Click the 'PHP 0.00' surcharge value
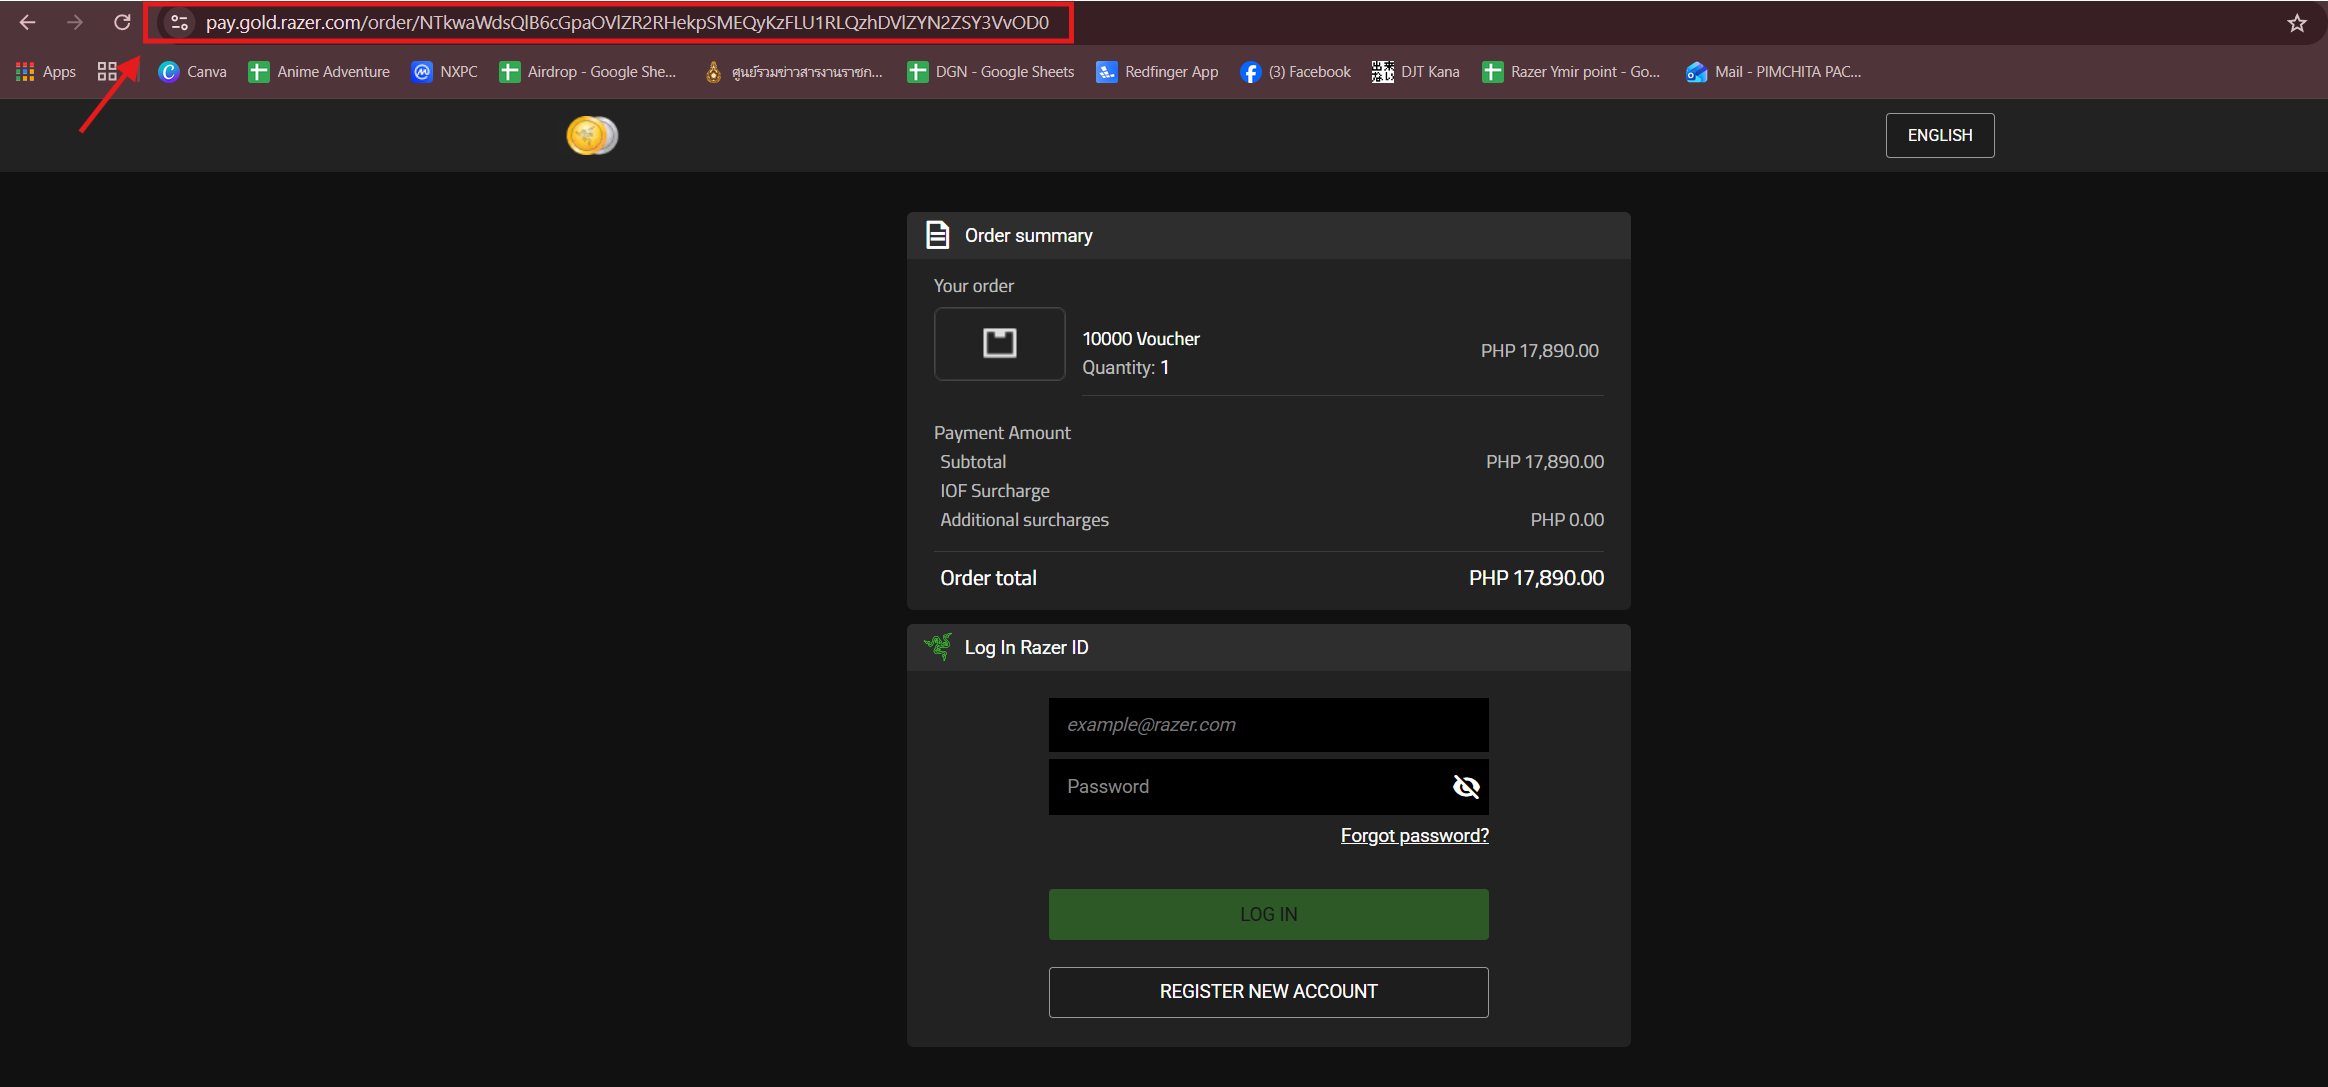 pos(1567,520)
